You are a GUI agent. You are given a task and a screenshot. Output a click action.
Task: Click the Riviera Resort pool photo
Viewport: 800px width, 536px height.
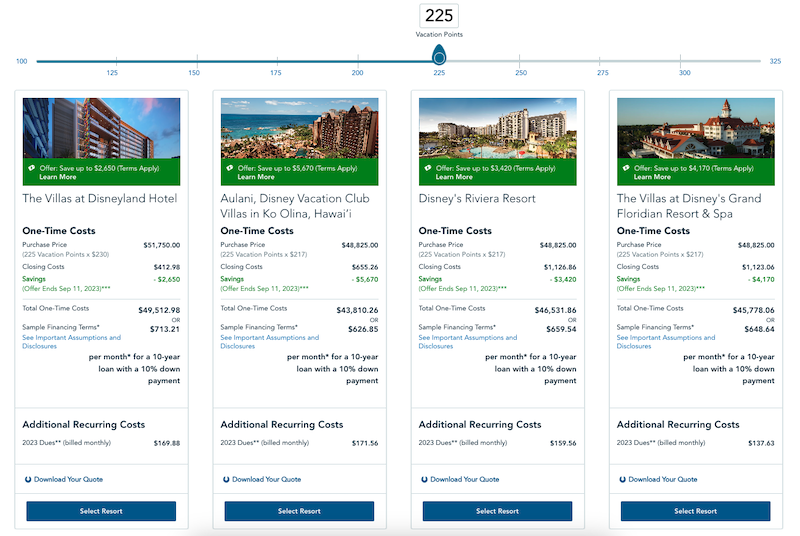497,128
